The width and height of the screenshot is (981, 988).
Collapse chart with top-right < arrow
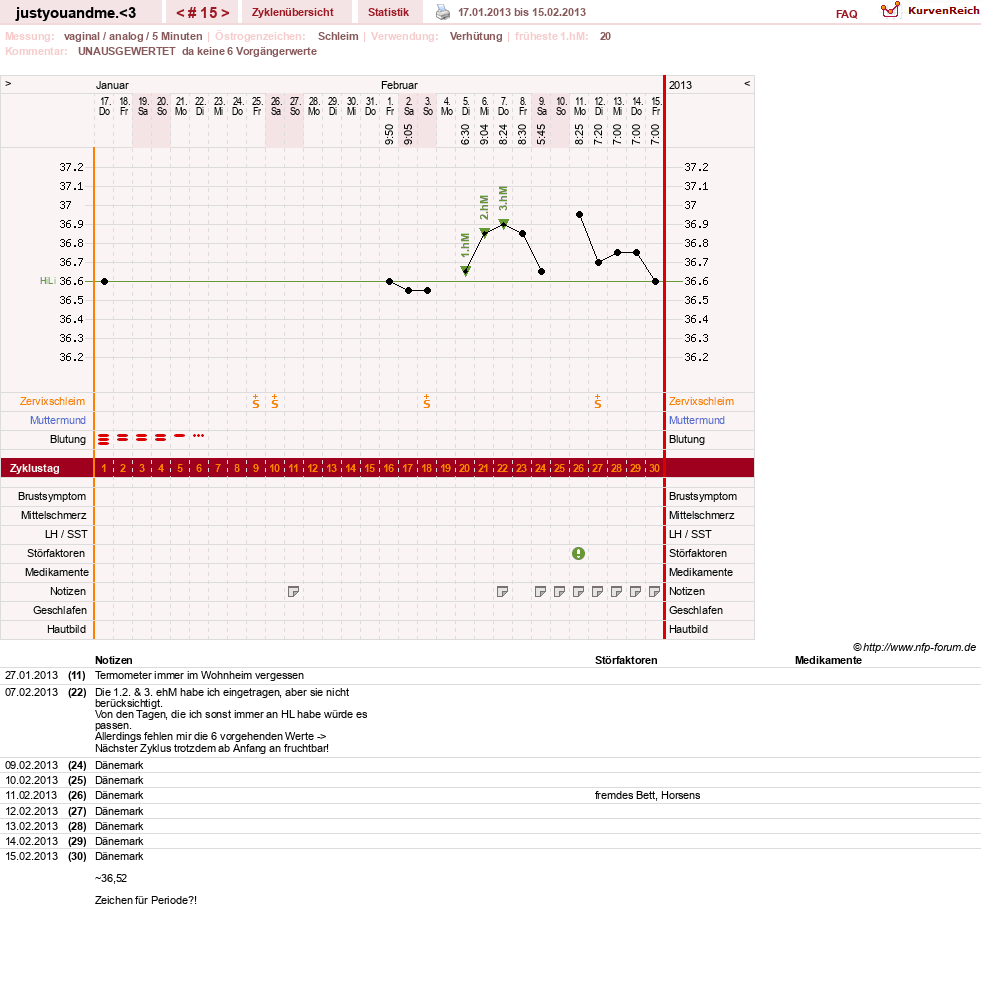coord(747,83)
